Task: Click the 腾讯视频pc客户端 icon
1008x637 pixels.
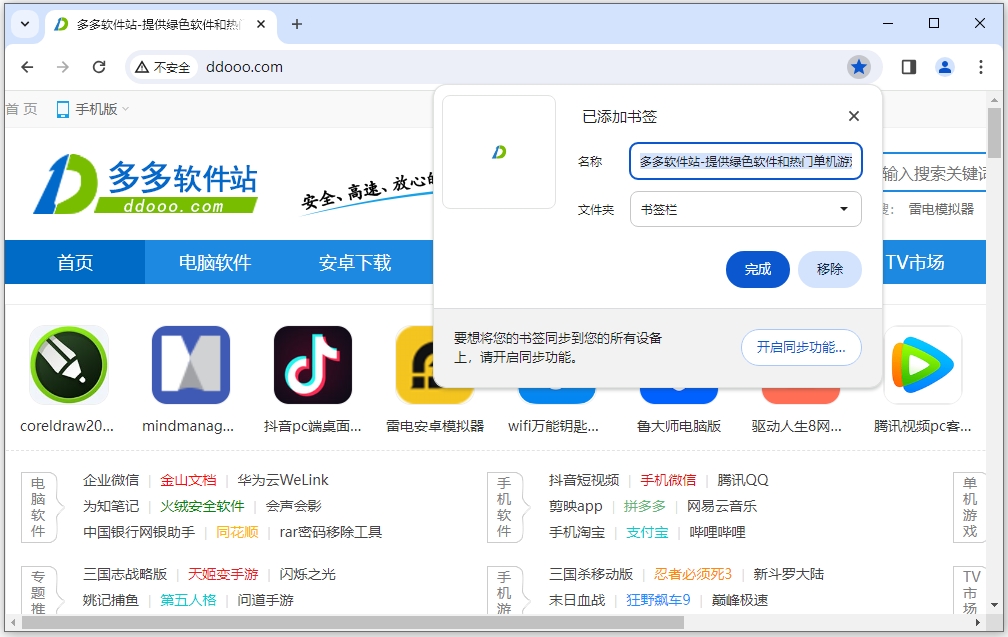Action: [923, 365]
